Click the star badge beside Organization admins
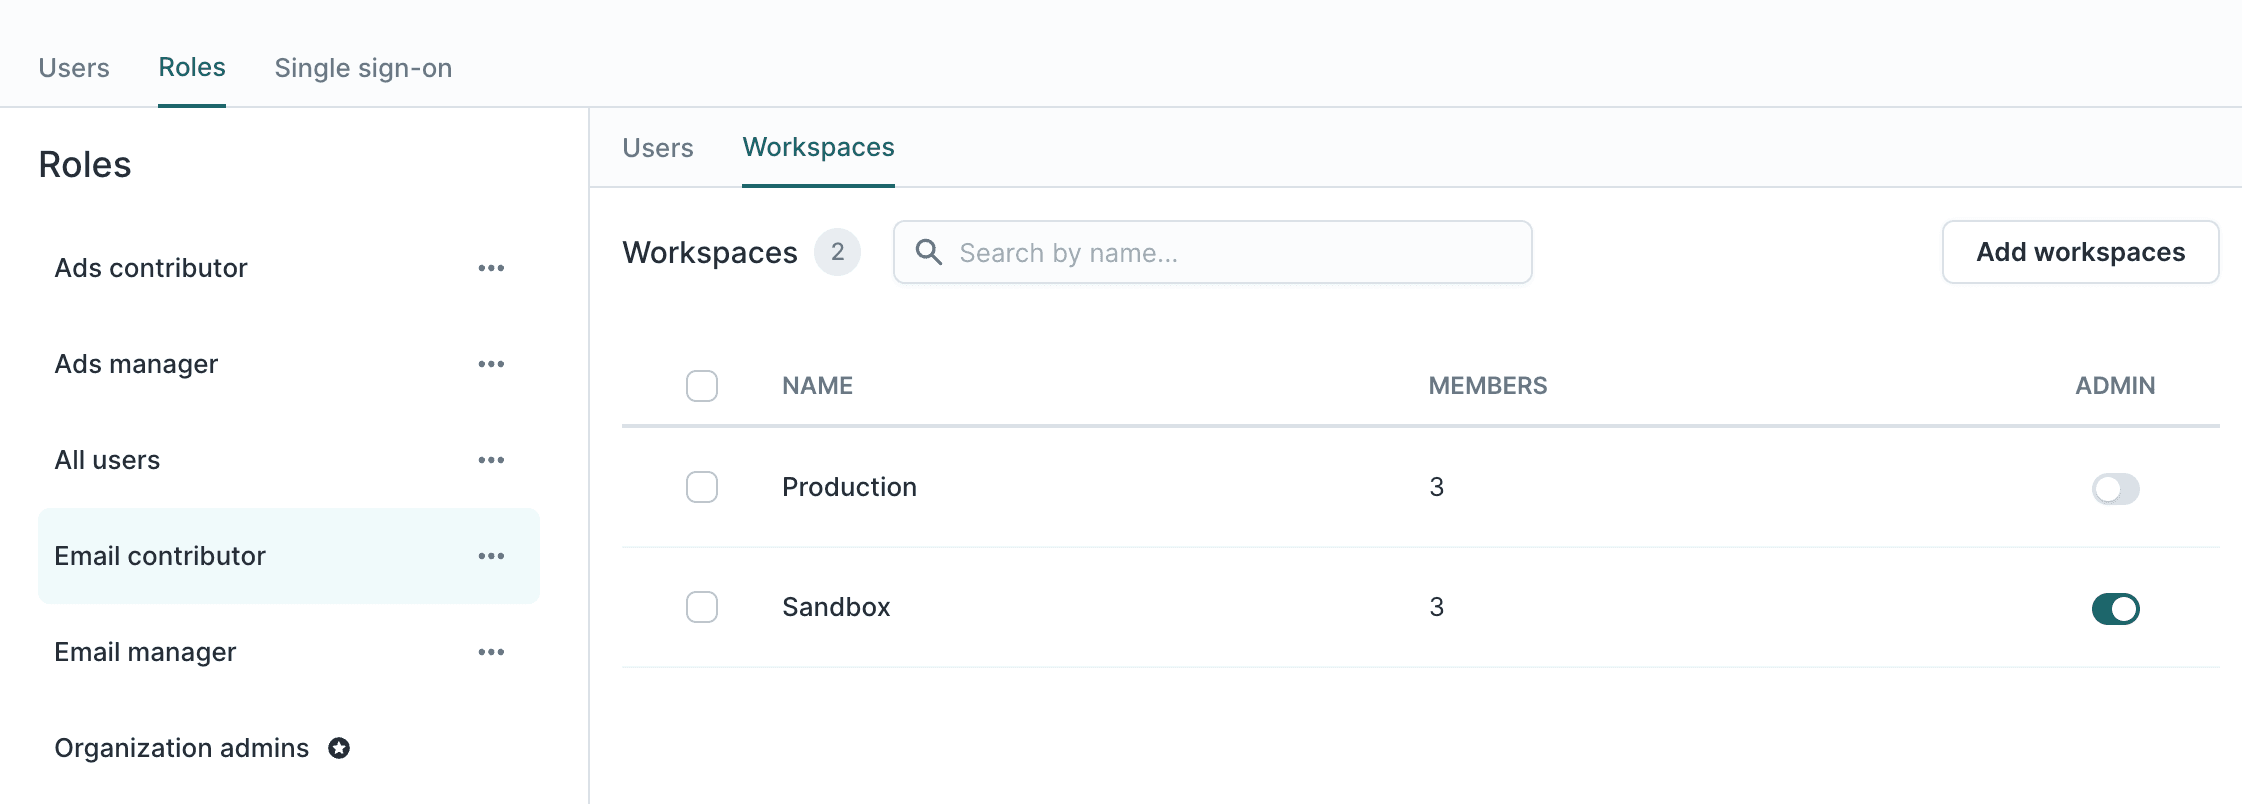This screenshot has height=804, width=2242. point(339,748)
